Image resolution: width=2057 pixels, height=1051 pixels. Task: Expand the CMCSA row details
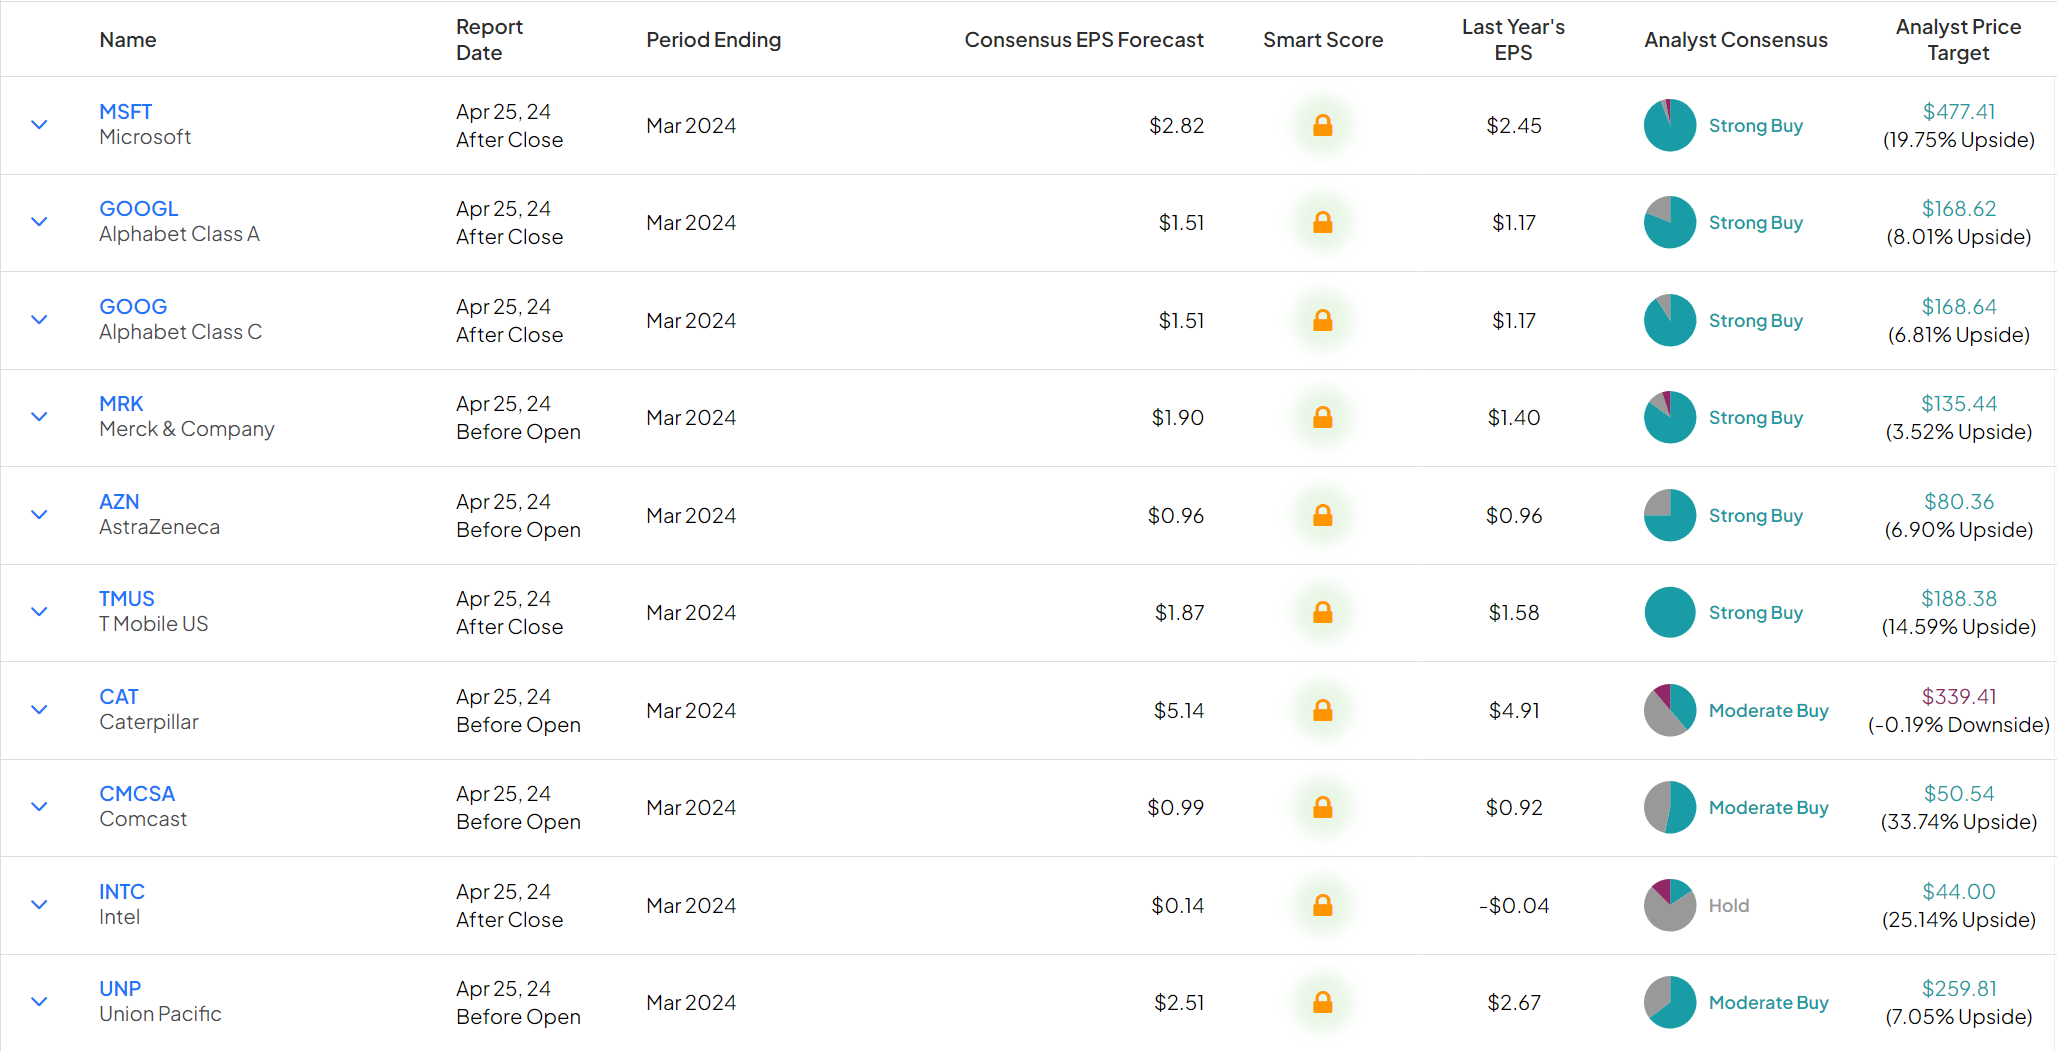point(39,807)
